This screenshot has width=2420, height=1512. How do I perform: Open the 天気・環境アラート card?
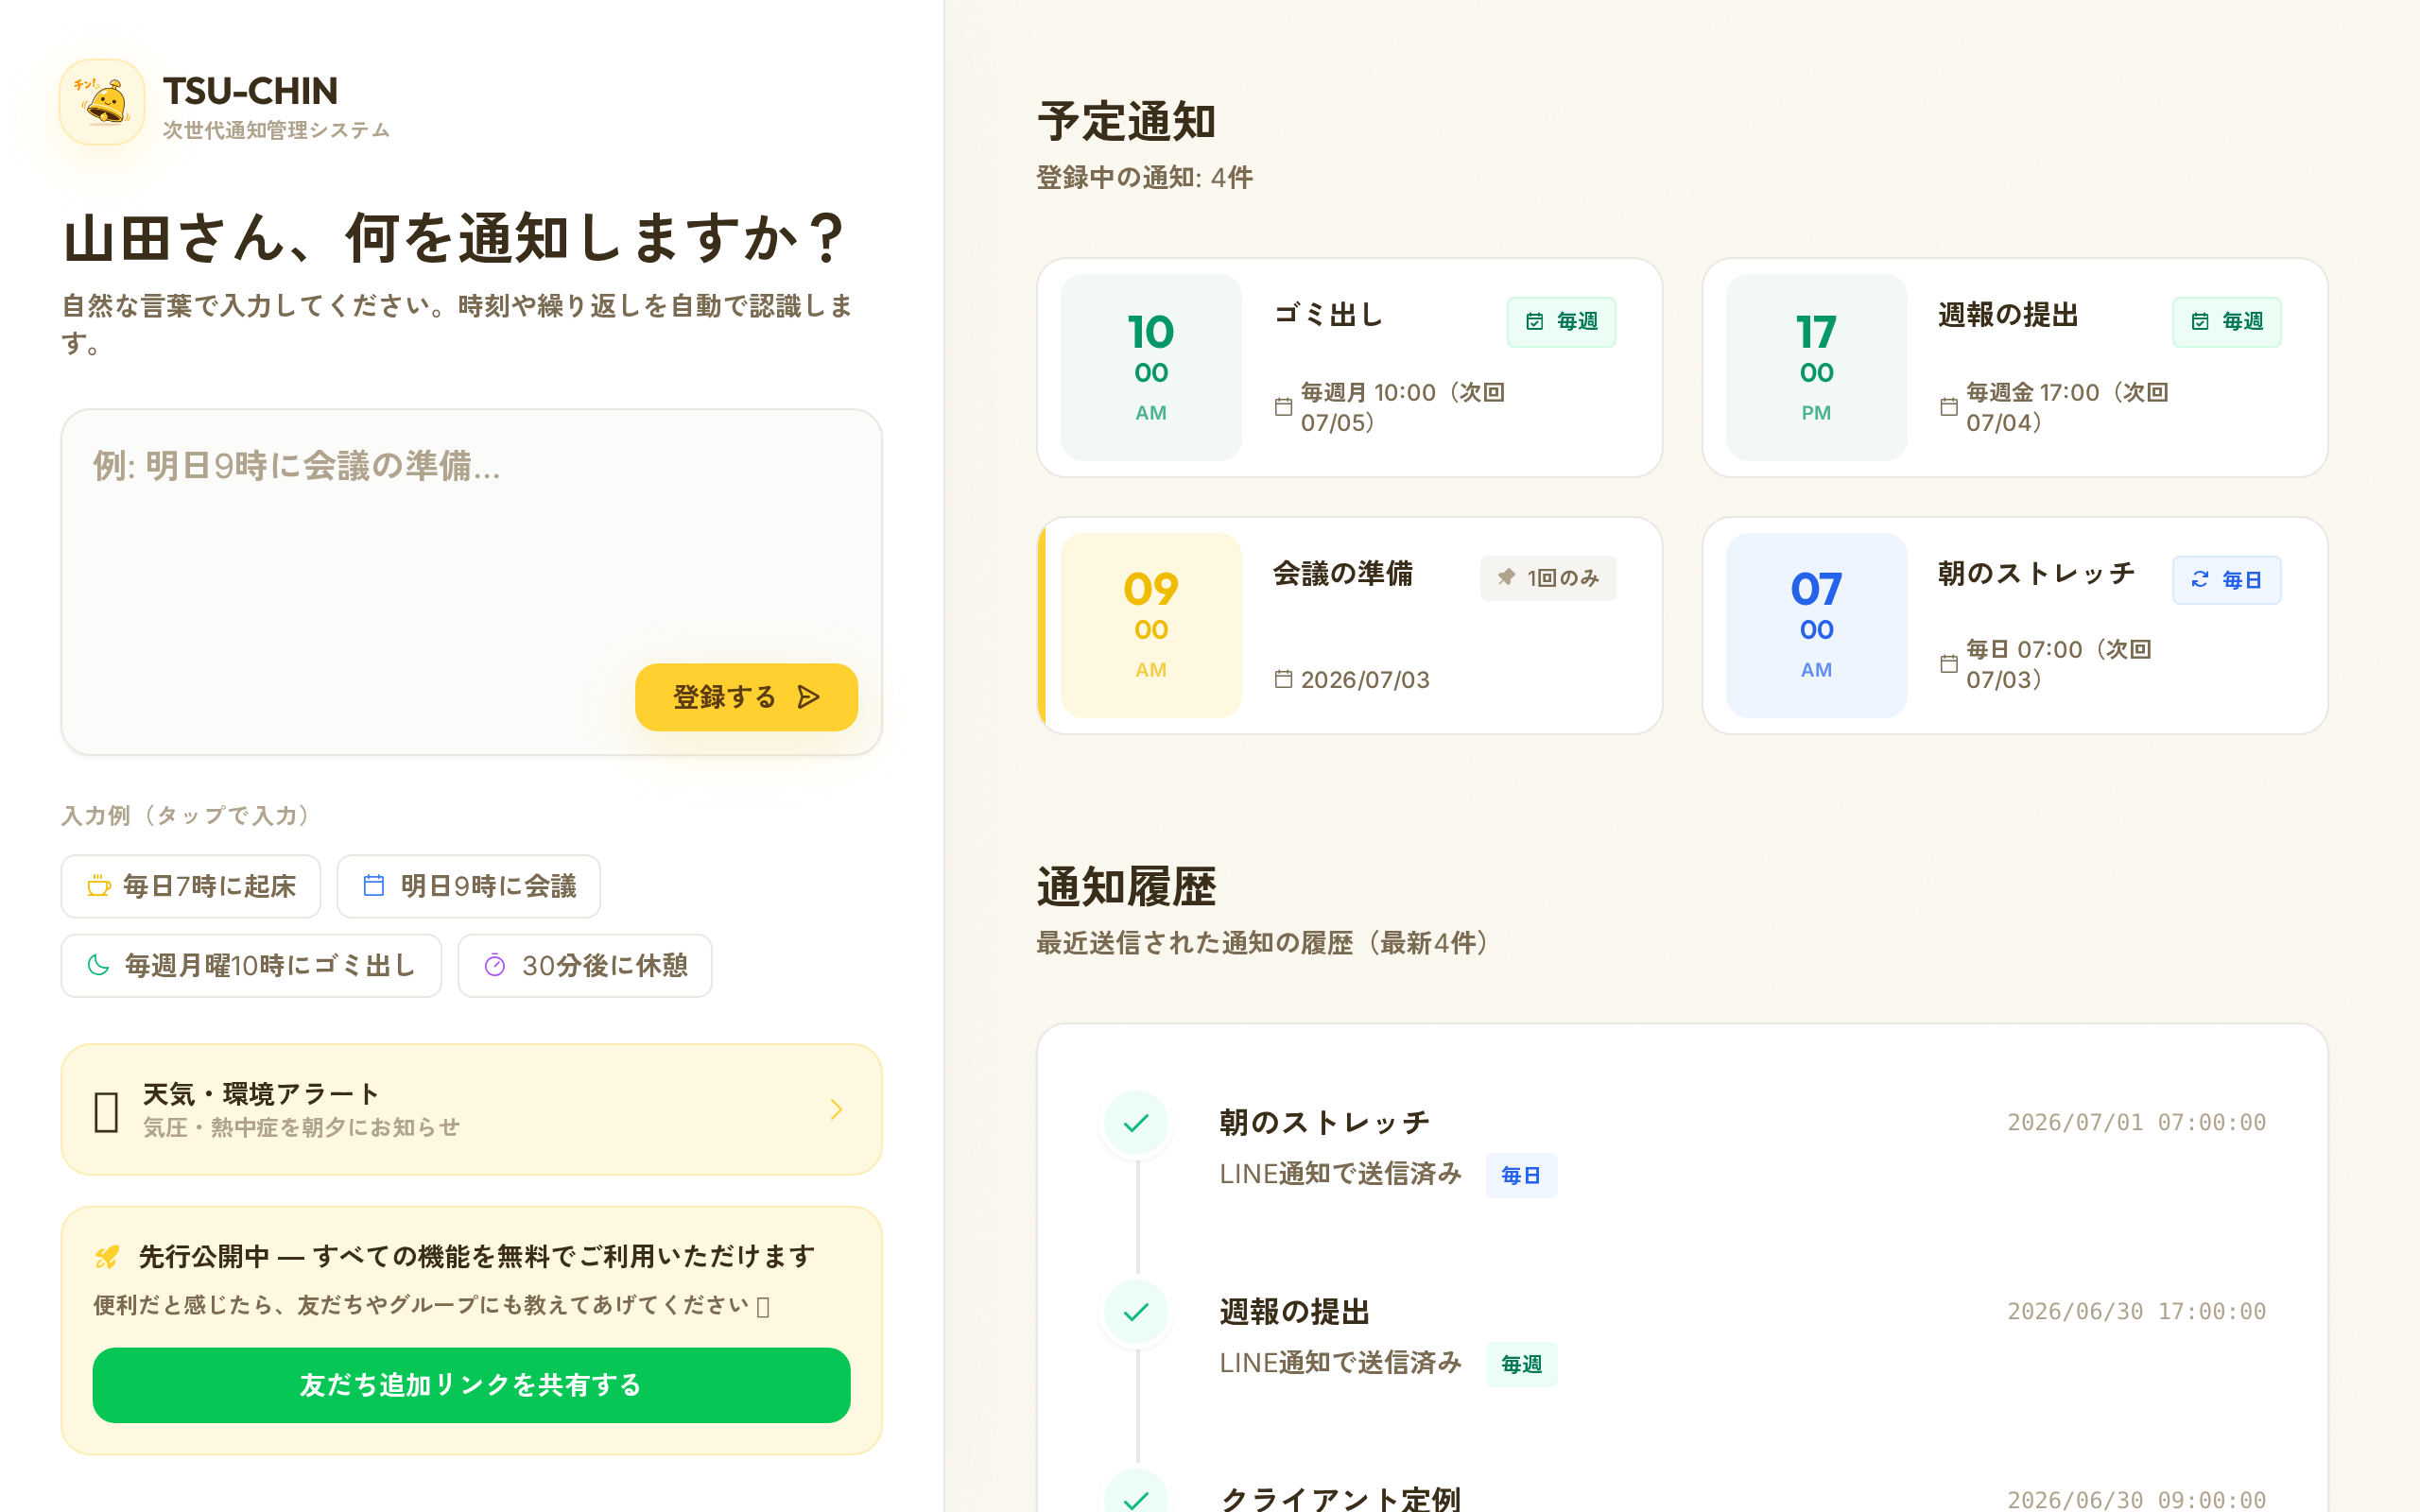pyautogui.click(x=471, y=1109)
